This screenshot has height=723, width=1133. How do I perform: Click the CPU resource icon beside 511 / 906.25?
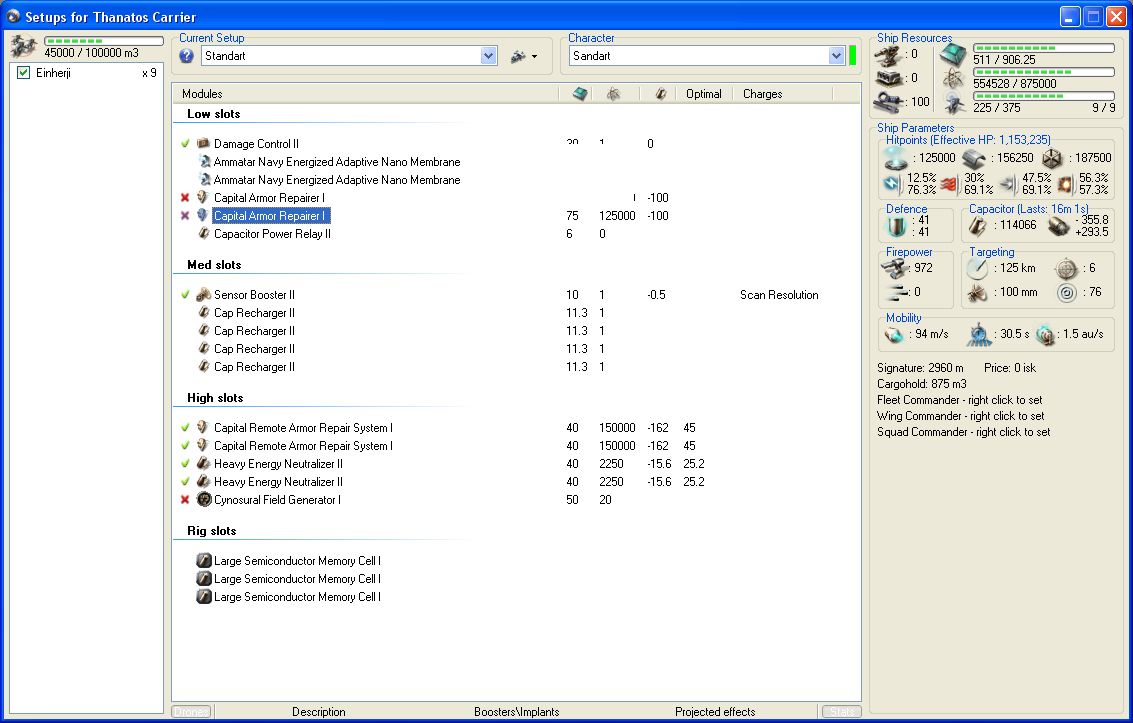953,54
